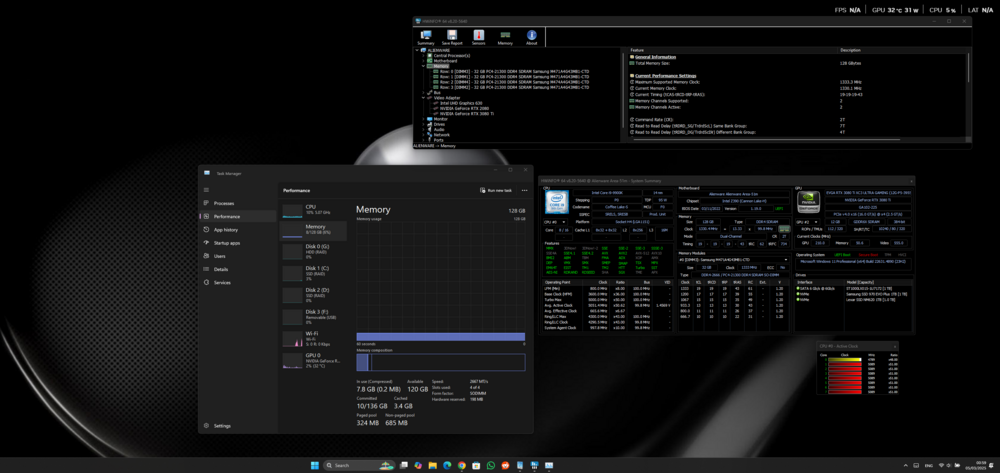The image size is (1000, 473).
Task: Open the Sensors icon in HWiNFO
Action: [x=479, y=36]
